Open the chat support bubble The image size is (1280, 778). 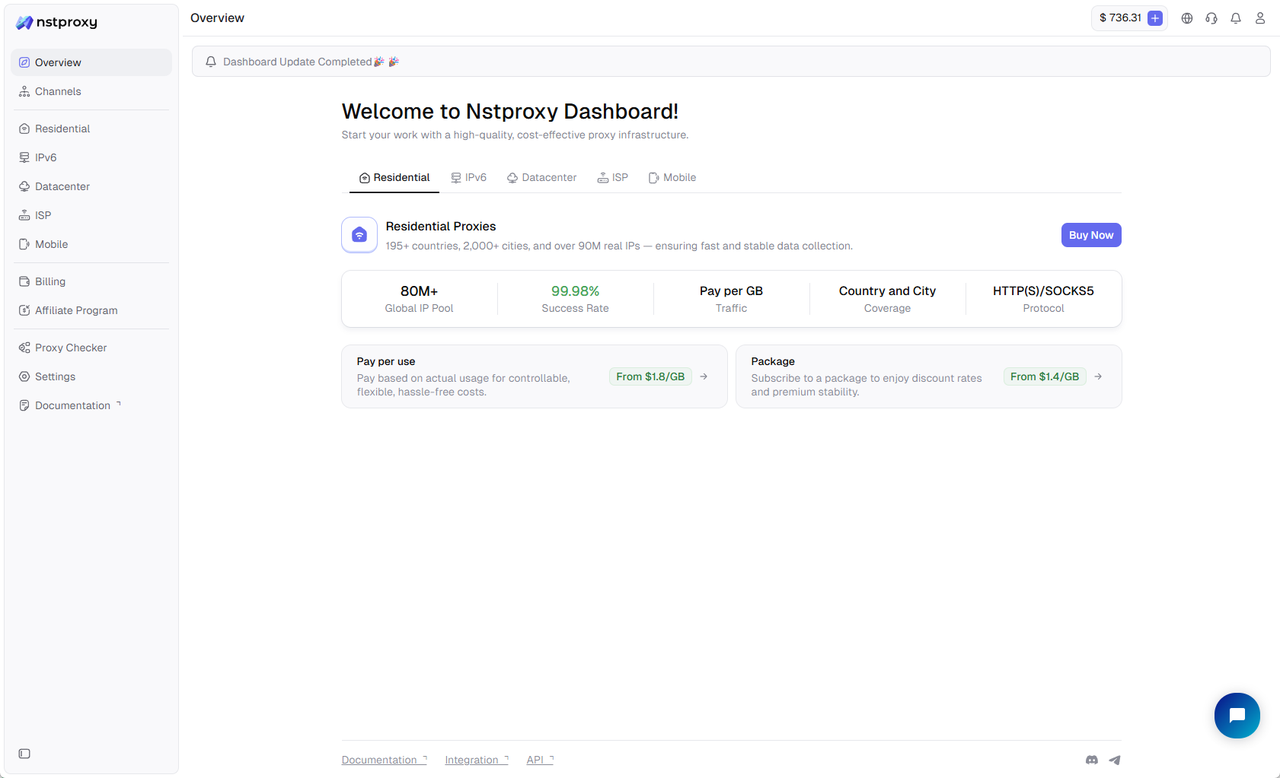pyautogui.click(x=1237, y=715)
